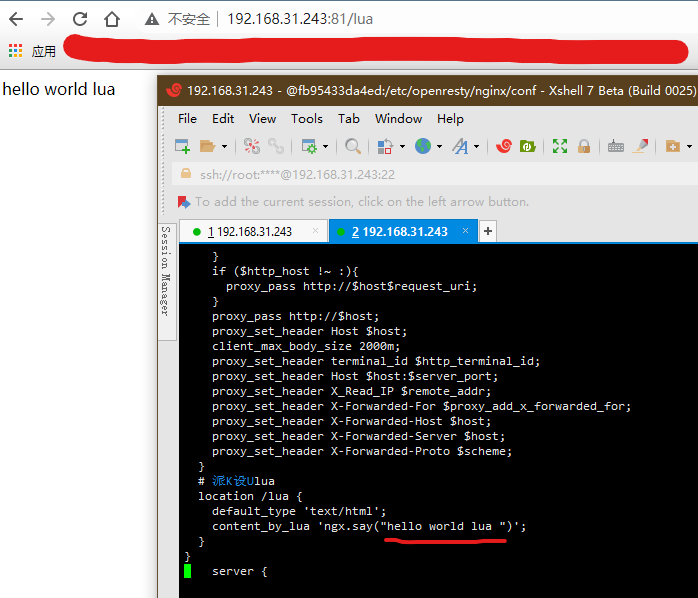698x598 pixels.
Task: Close tab 2 192.168.31.243
Action: [466, 231]
